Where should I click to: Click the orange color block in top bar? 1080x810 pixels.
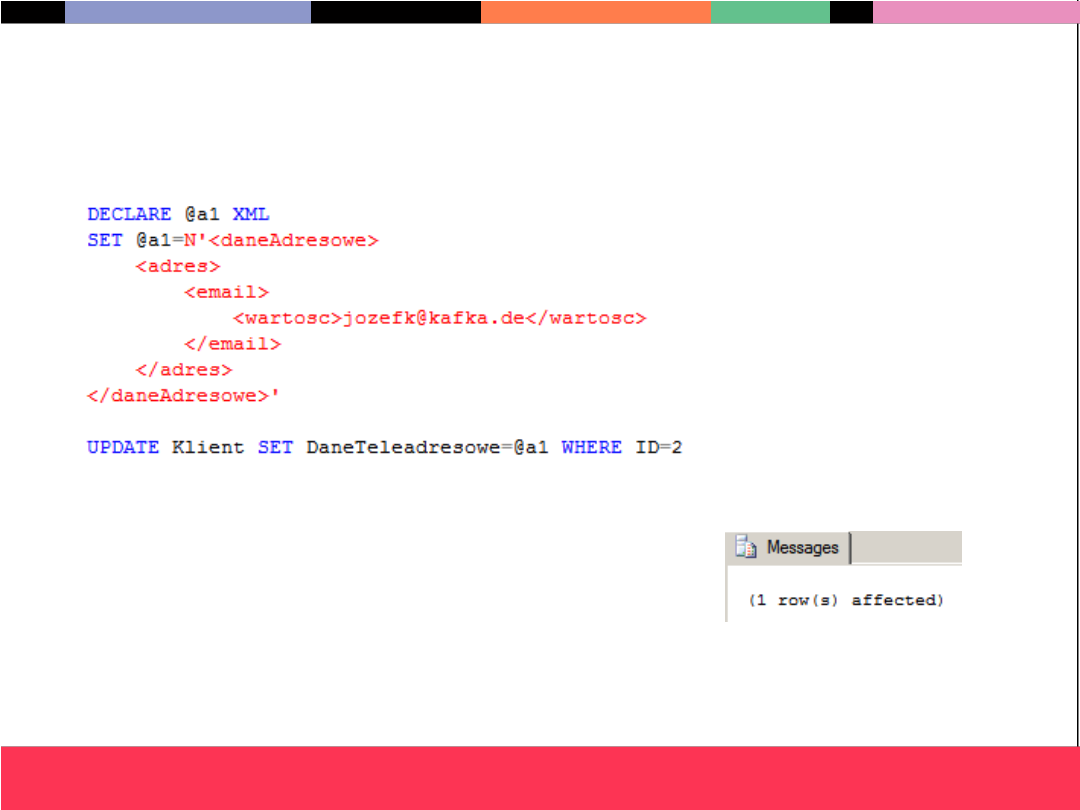click(x=596, y=12)
